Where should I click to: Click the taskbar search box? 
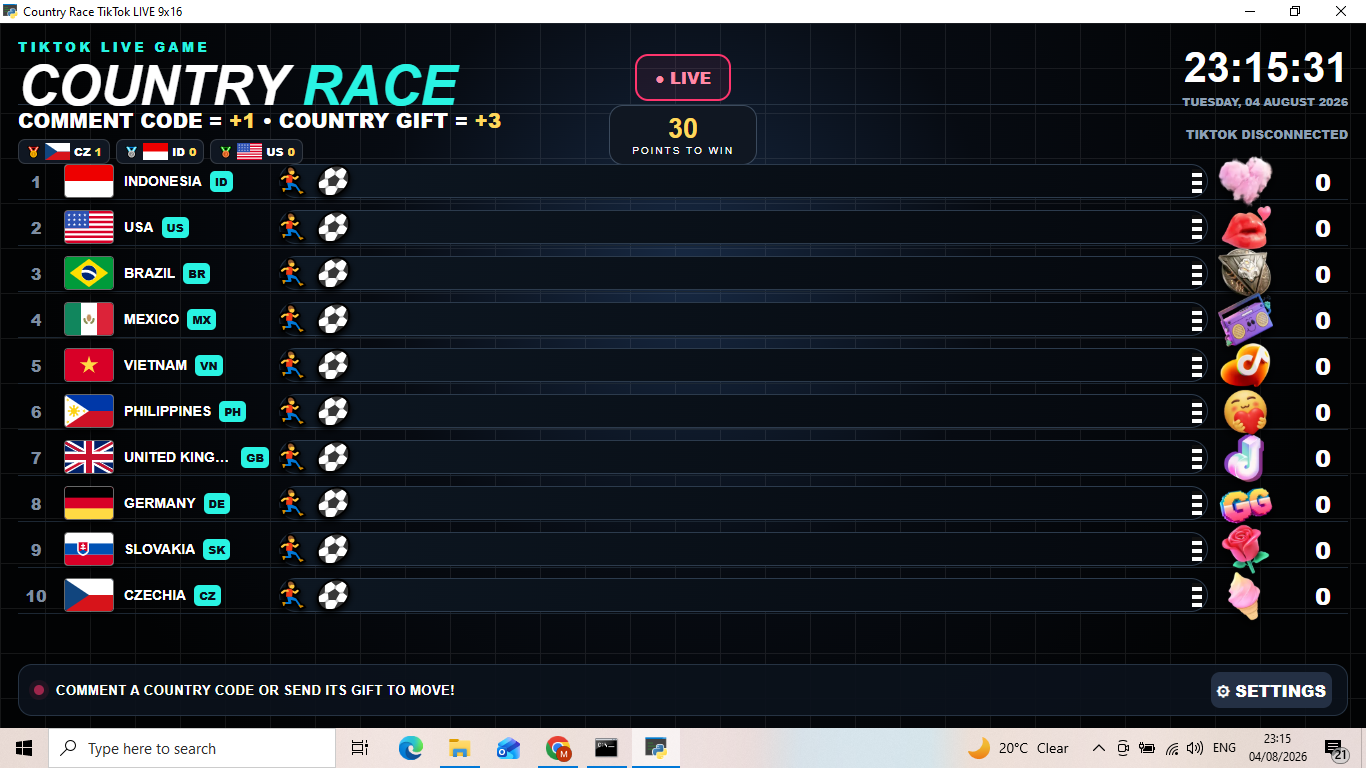(192, 748)
